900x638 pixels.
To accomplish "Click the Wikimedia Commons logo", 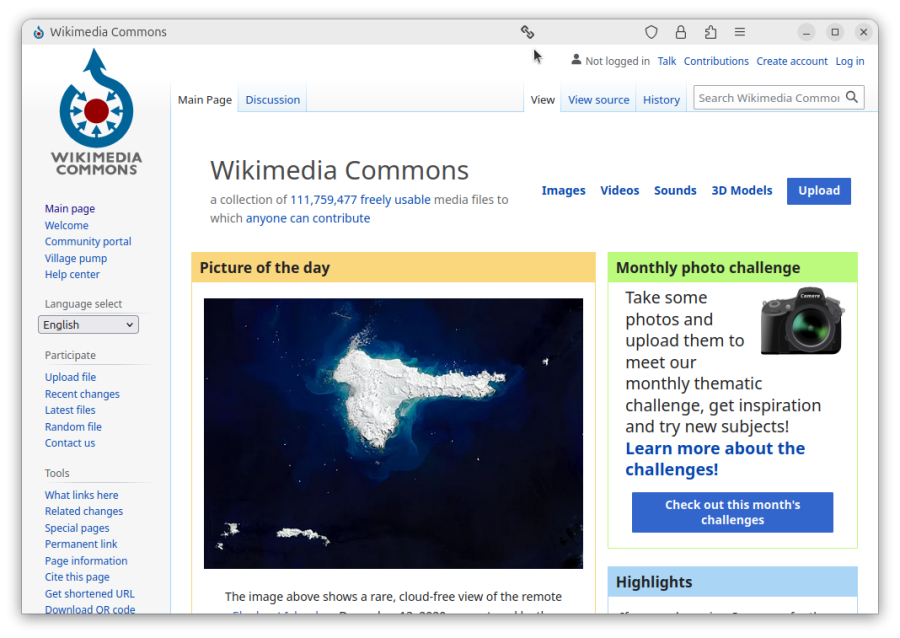I will pyautogui.click(x=96, y=112).
